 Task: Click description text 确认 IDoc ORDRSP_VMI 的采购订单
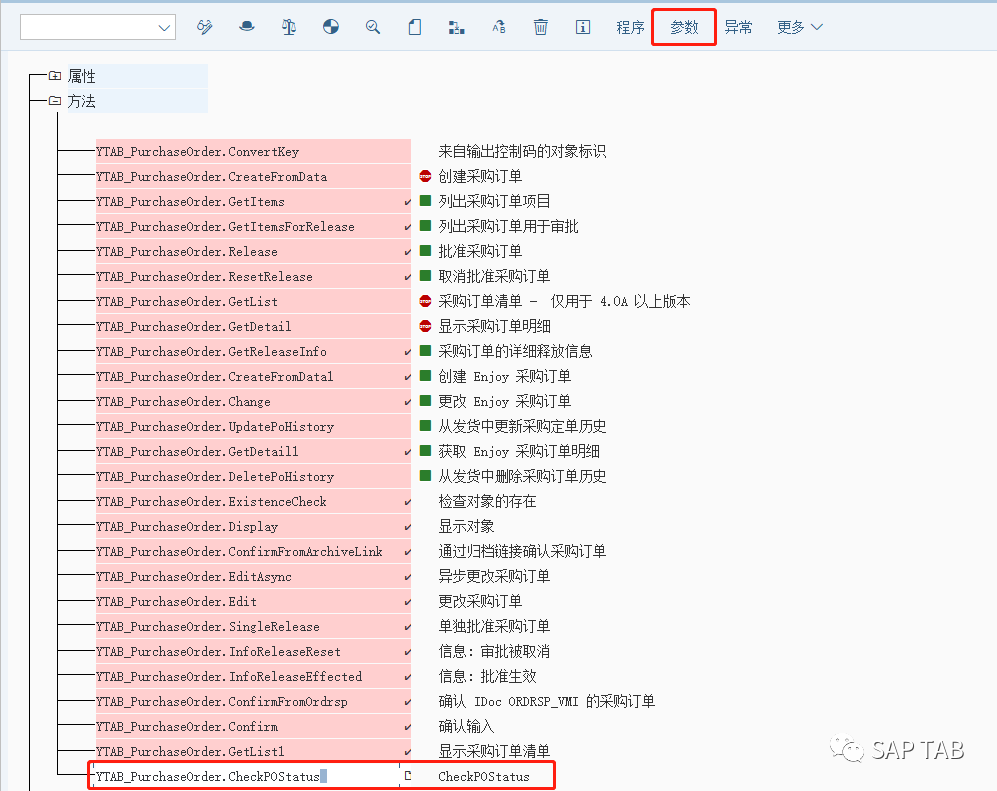(x=547, y=701)
